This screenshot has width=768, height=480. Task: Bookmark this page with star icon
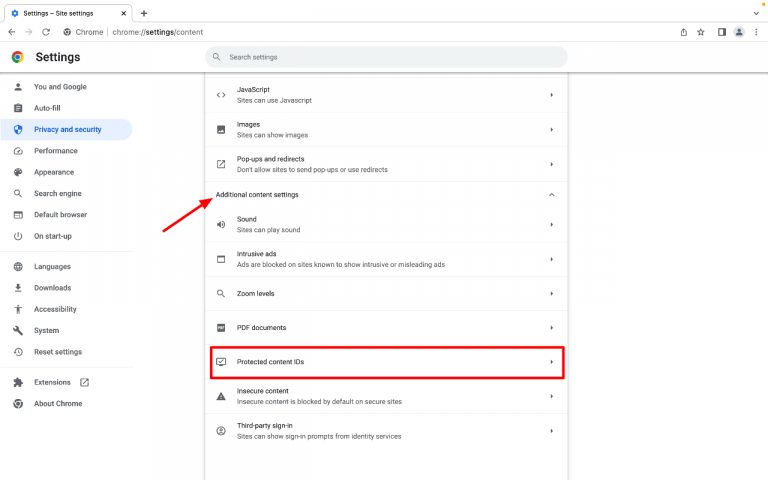(701, 32)
